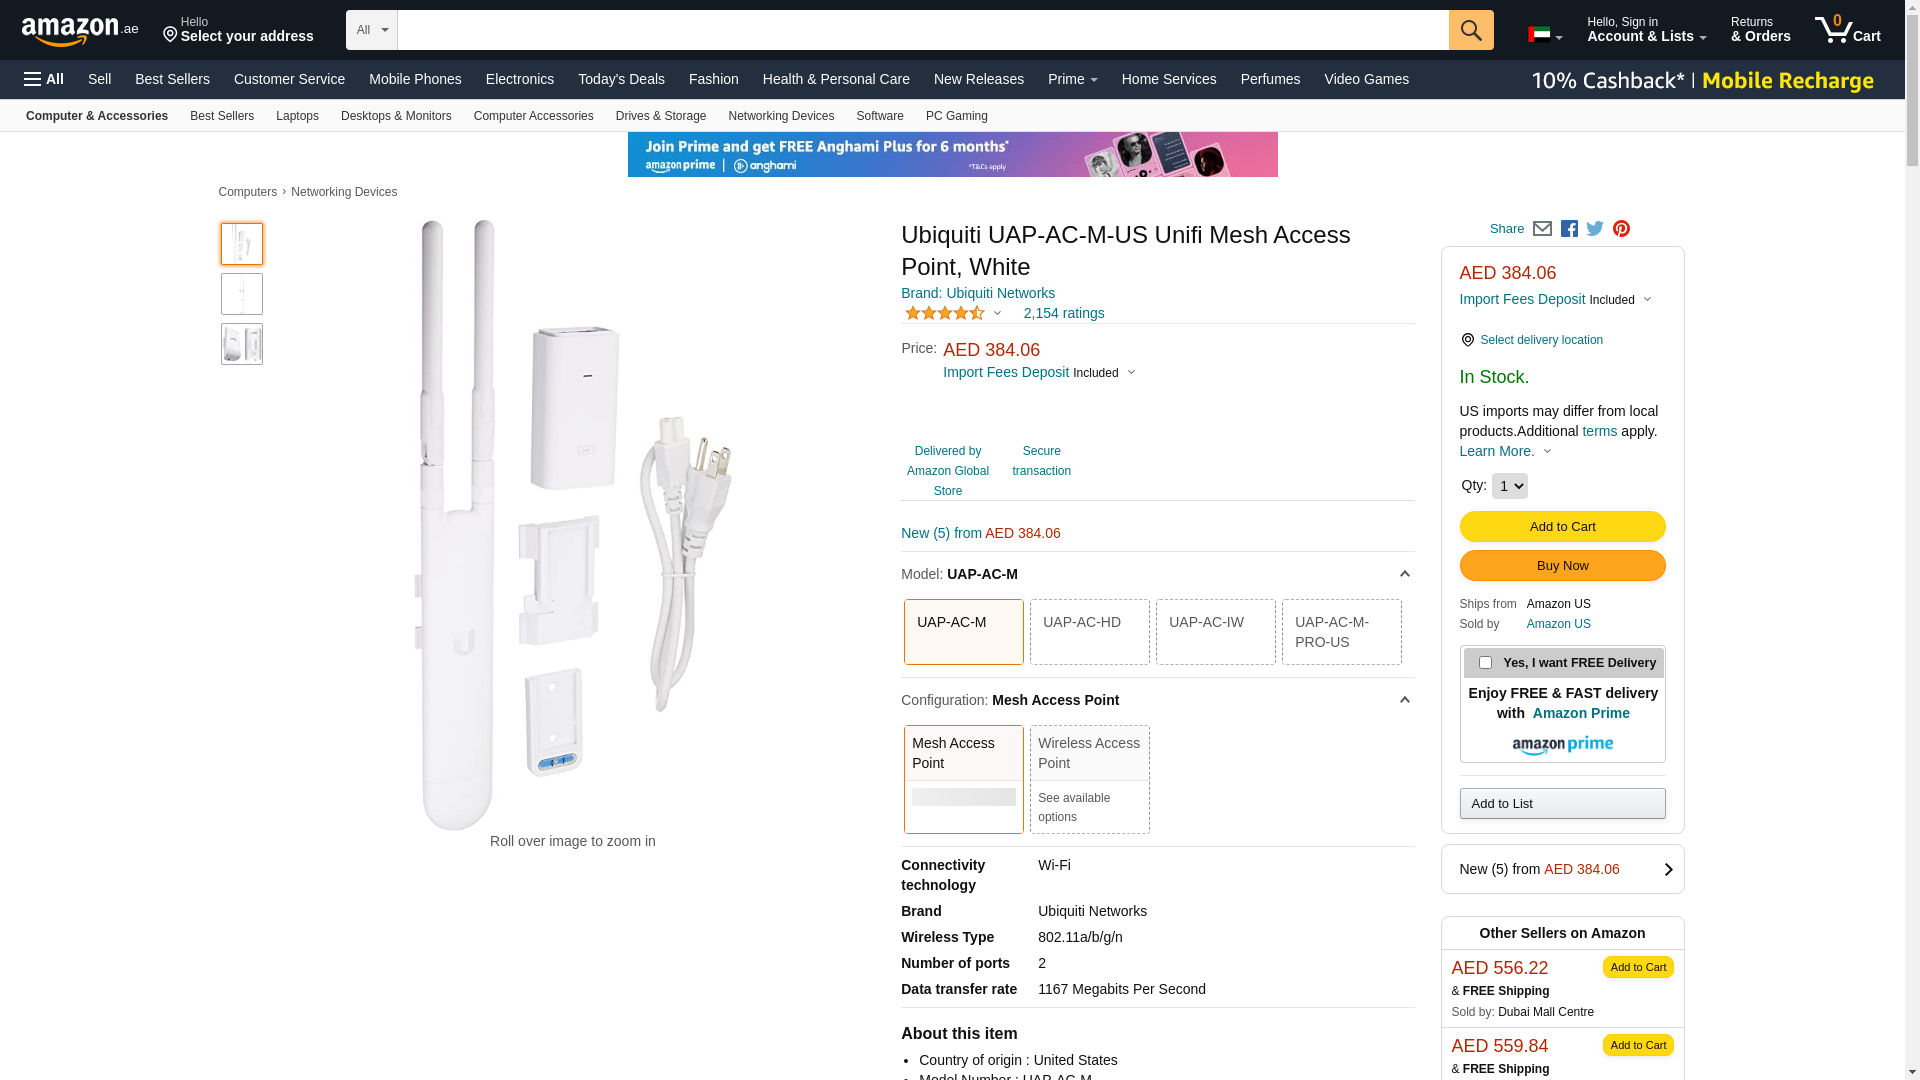Go to Amazon.ae home logo

tap(80, 31)
